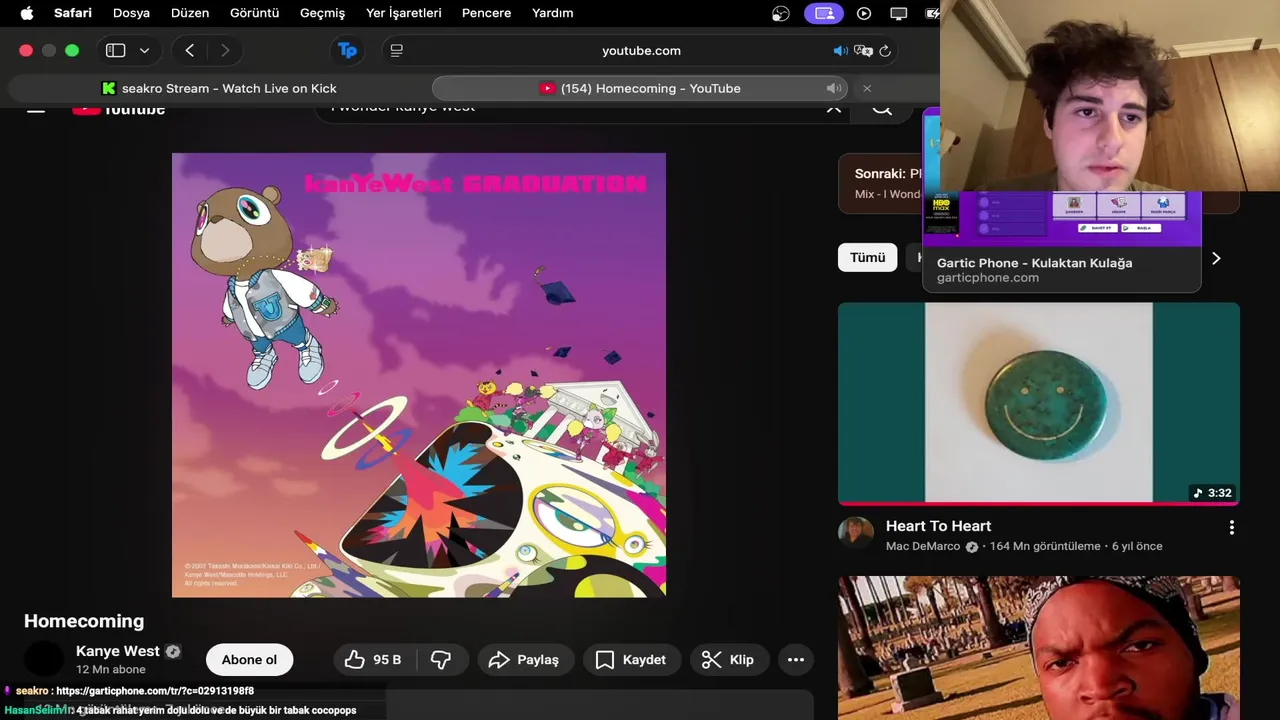The width and height of the screenshot is (1280, 720).
Task: Open the page menu icon in address bar
Action: [397, 50]
